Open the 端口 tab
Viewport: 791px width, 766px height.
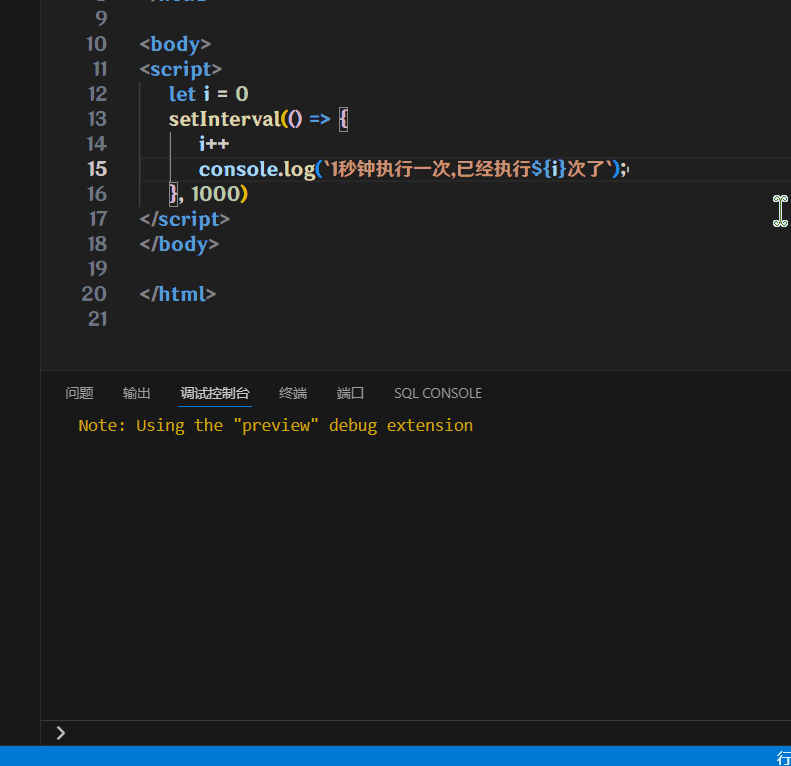point(350,393)
